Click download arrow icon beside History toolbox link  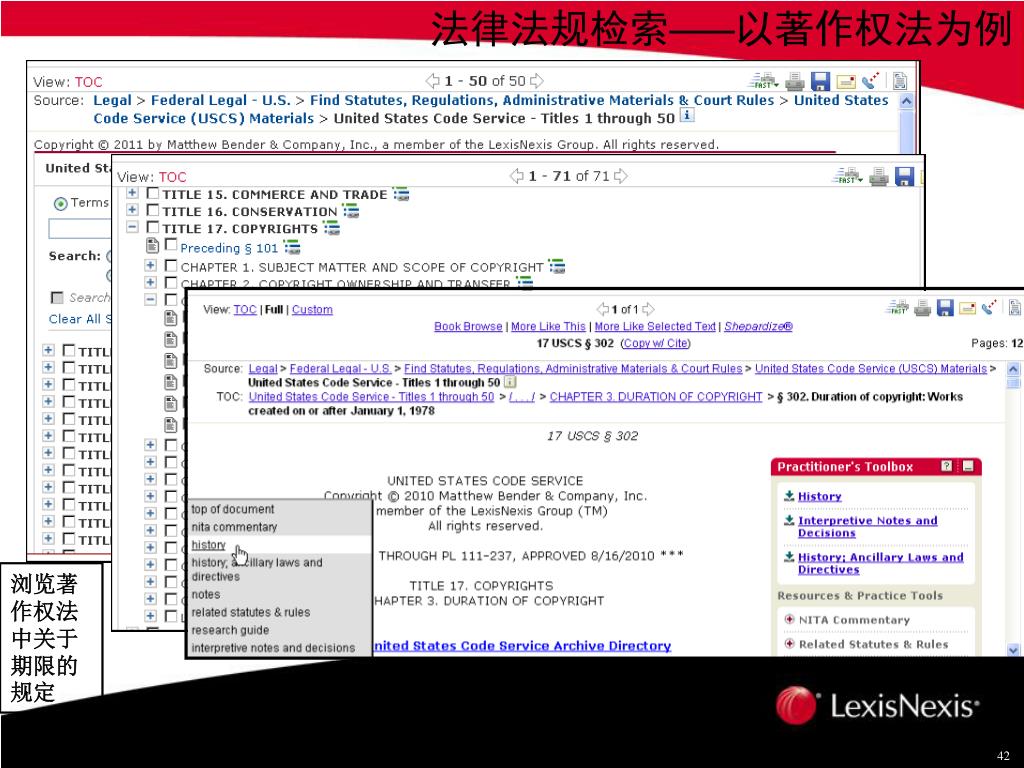[789, 496]
